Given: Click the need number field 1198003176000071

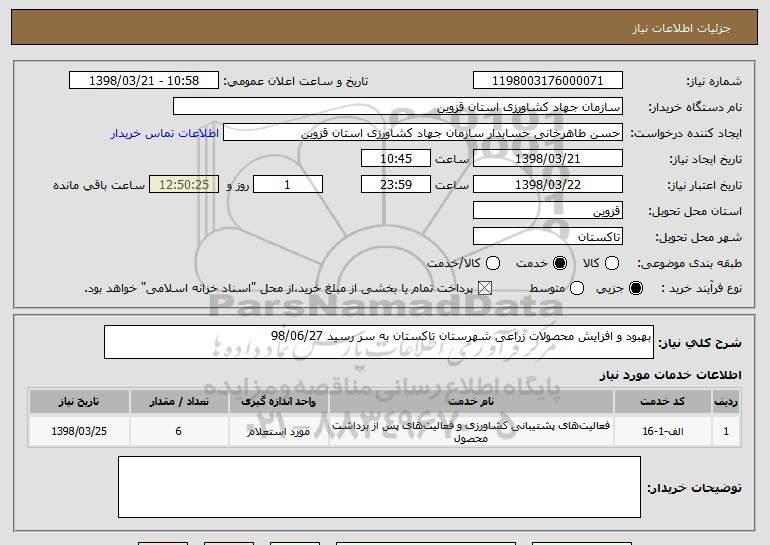Looking at the screenshot, I should point(548,81).
